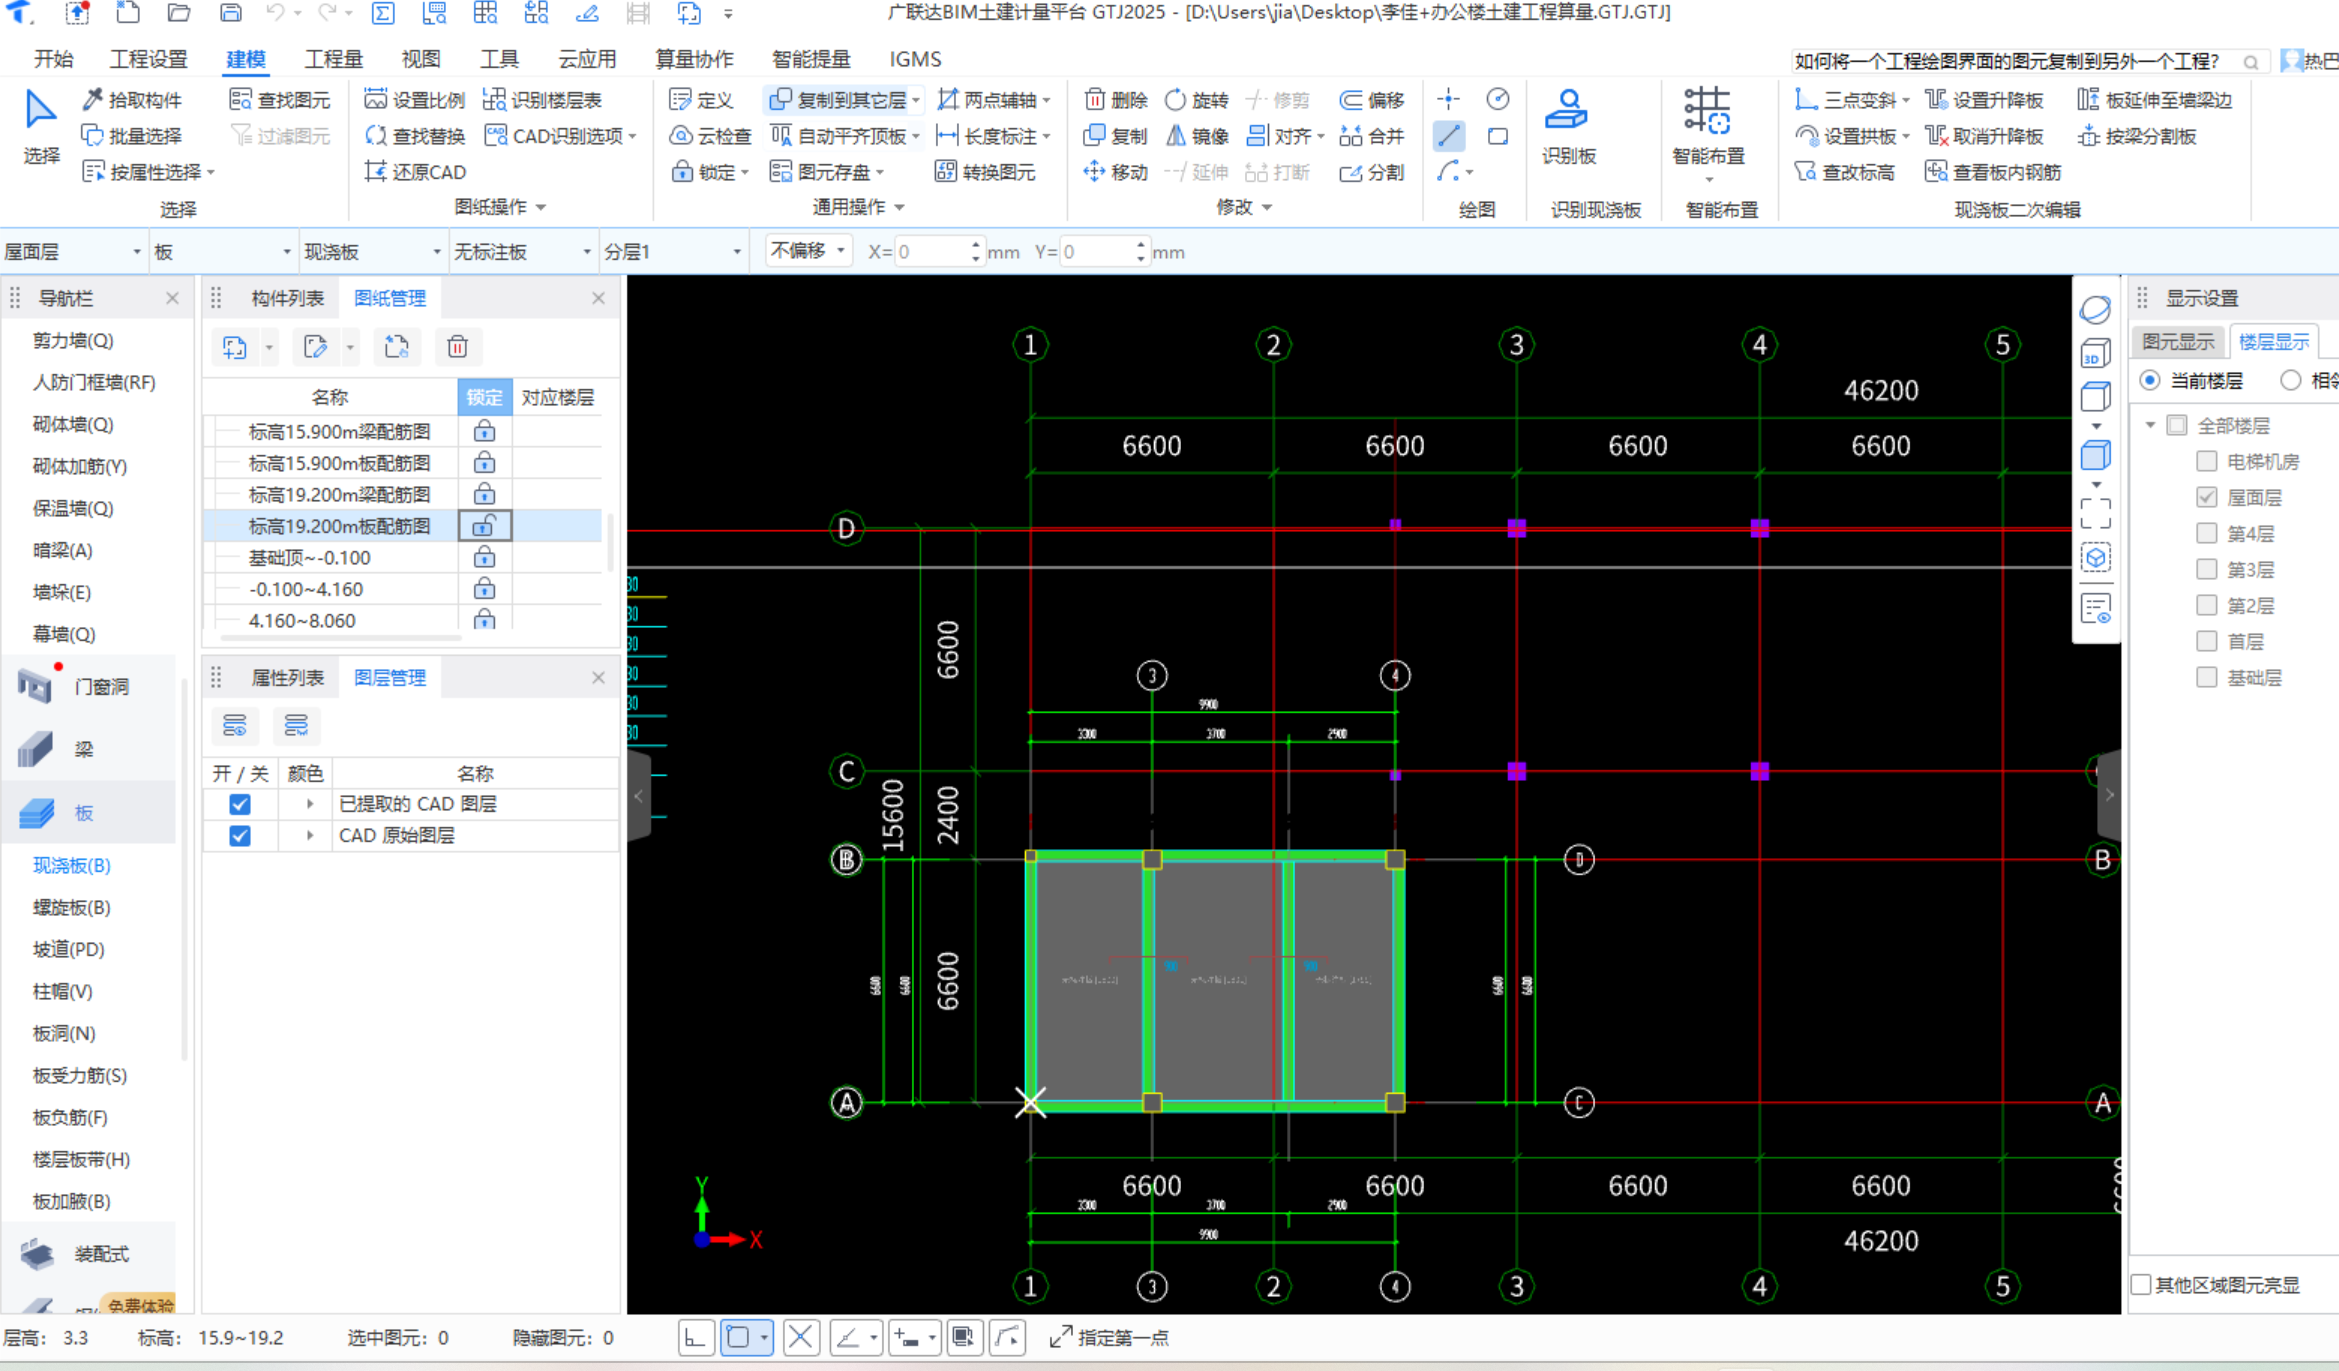Enable 其他区域图元亮显 checkbox

coord(2141,1285)
